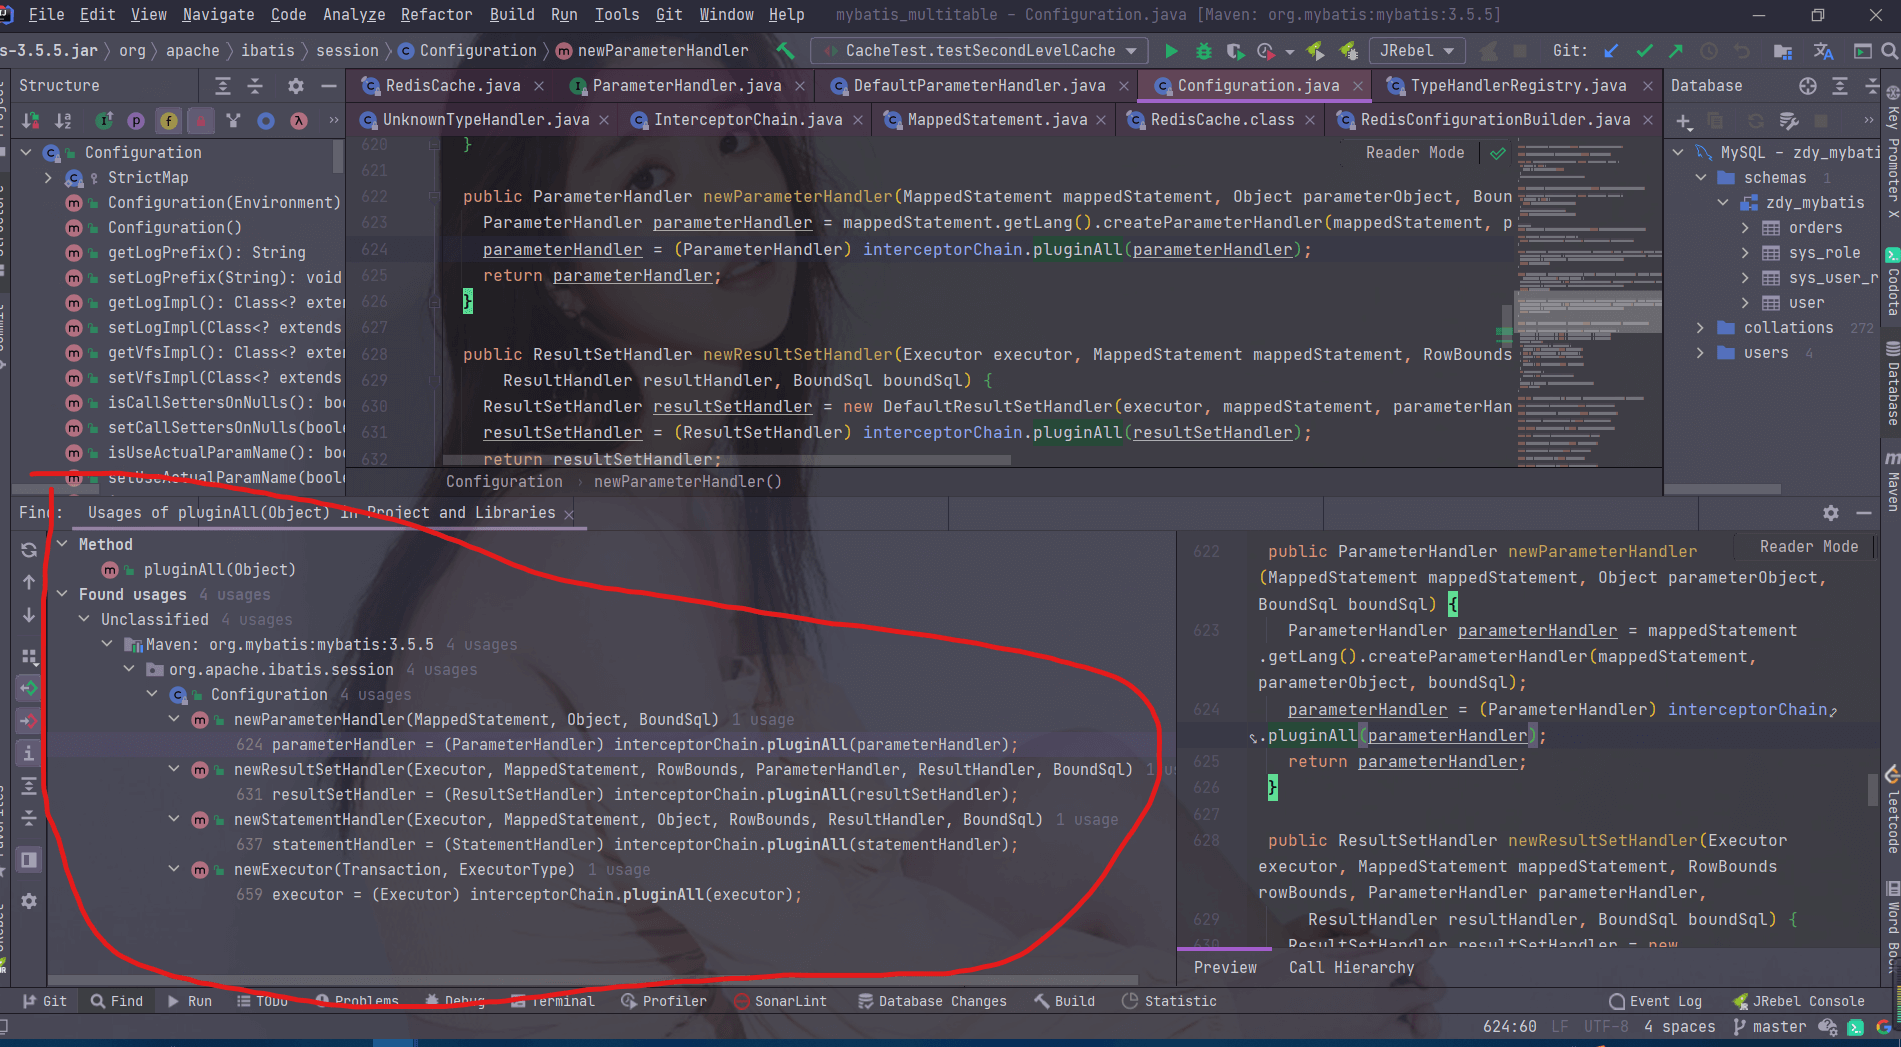
Task: Click the build project hammer icon
Action: [x=786, y=51]
